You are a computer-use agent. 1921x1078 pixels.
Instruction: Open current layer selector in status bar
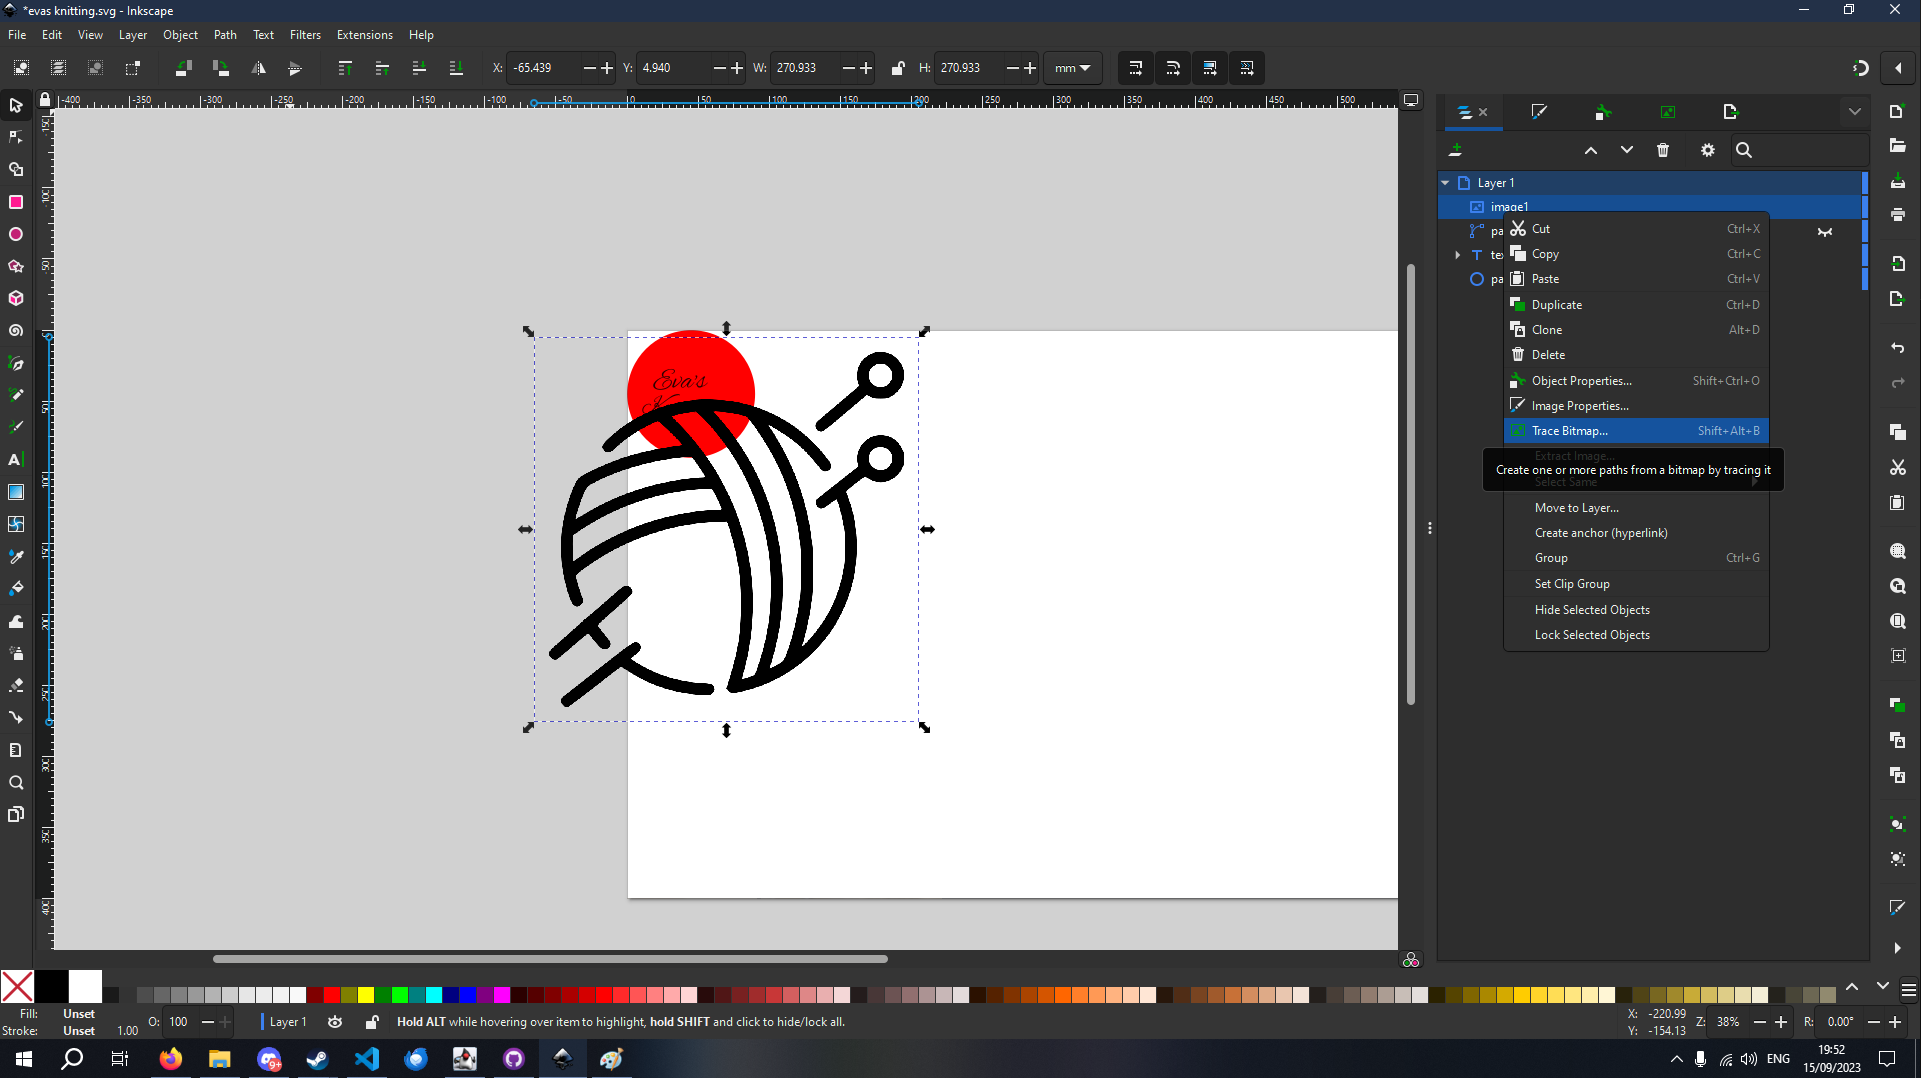click(287, 1022)
